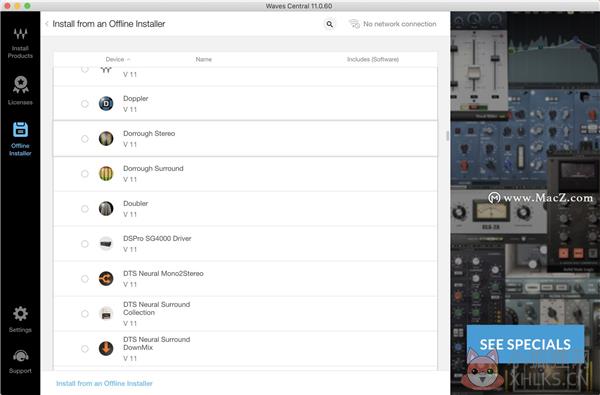Click the No network connection status text
The height and width of the screenshot is (395, 600).
tap(399, 24)
